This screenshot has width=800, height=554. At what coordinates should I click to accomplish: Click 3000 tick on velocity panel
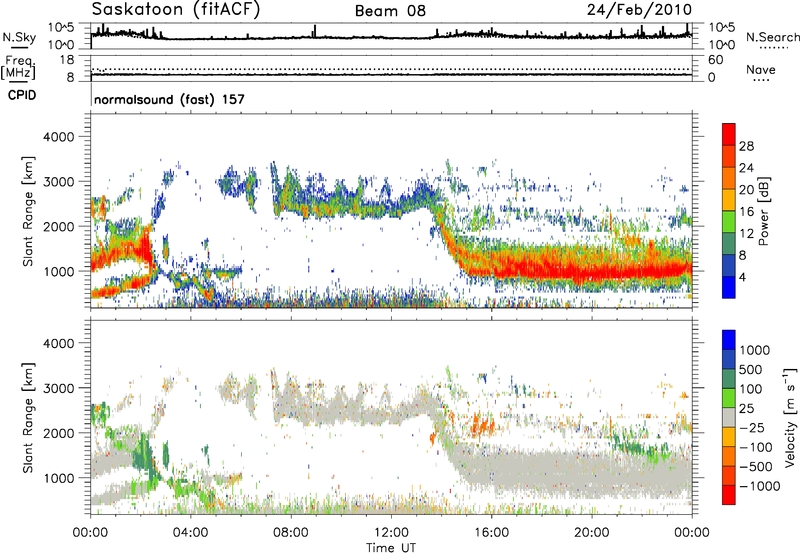[58, 388]
